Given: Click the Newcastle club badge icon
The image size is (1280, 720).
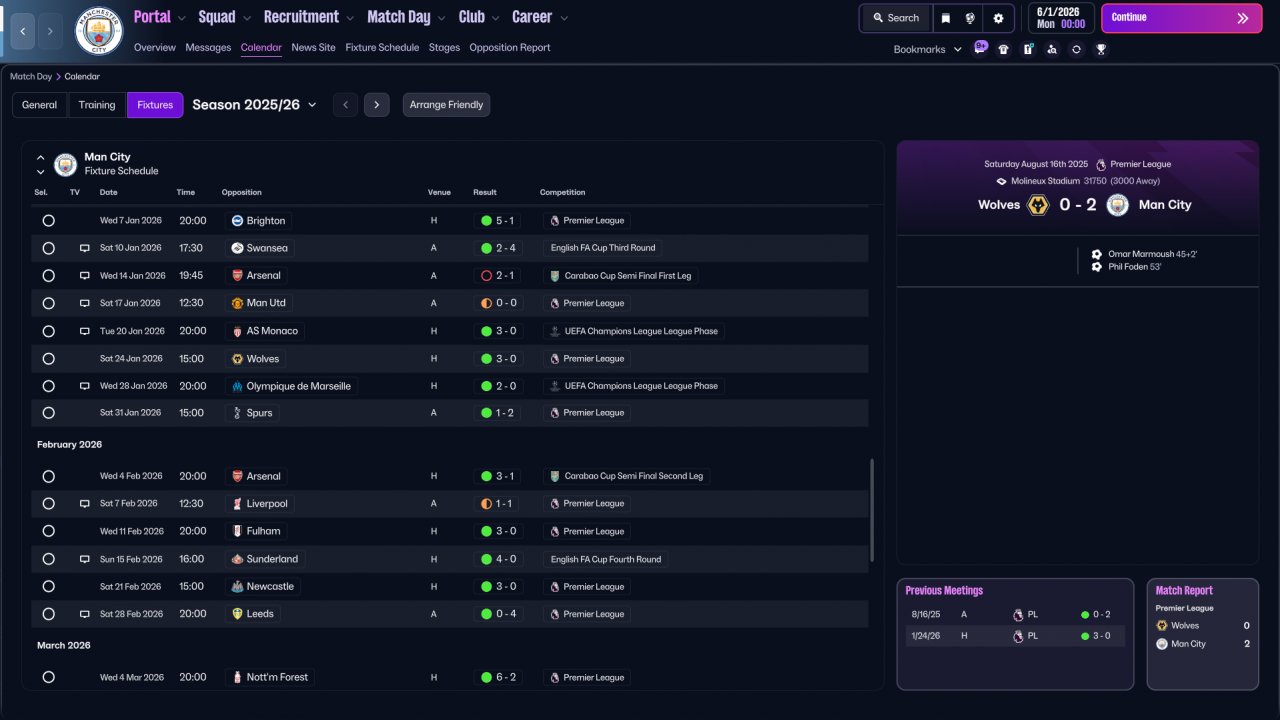Looking at the screenshot, I should (237, 587).
